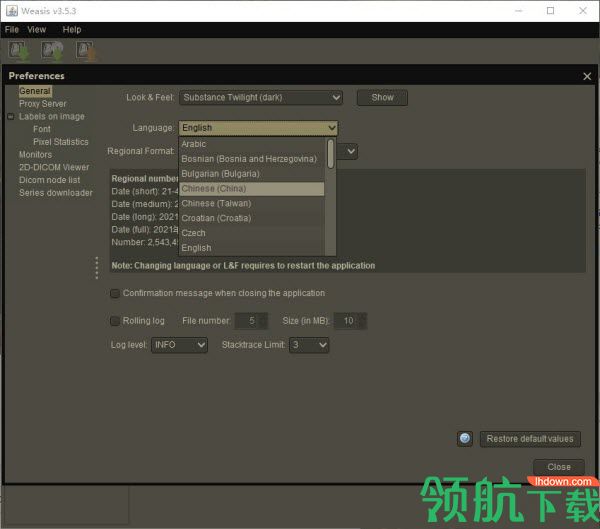Open the File menu
This screenshot has width=600, height=529.
click(x=12, y=29)
